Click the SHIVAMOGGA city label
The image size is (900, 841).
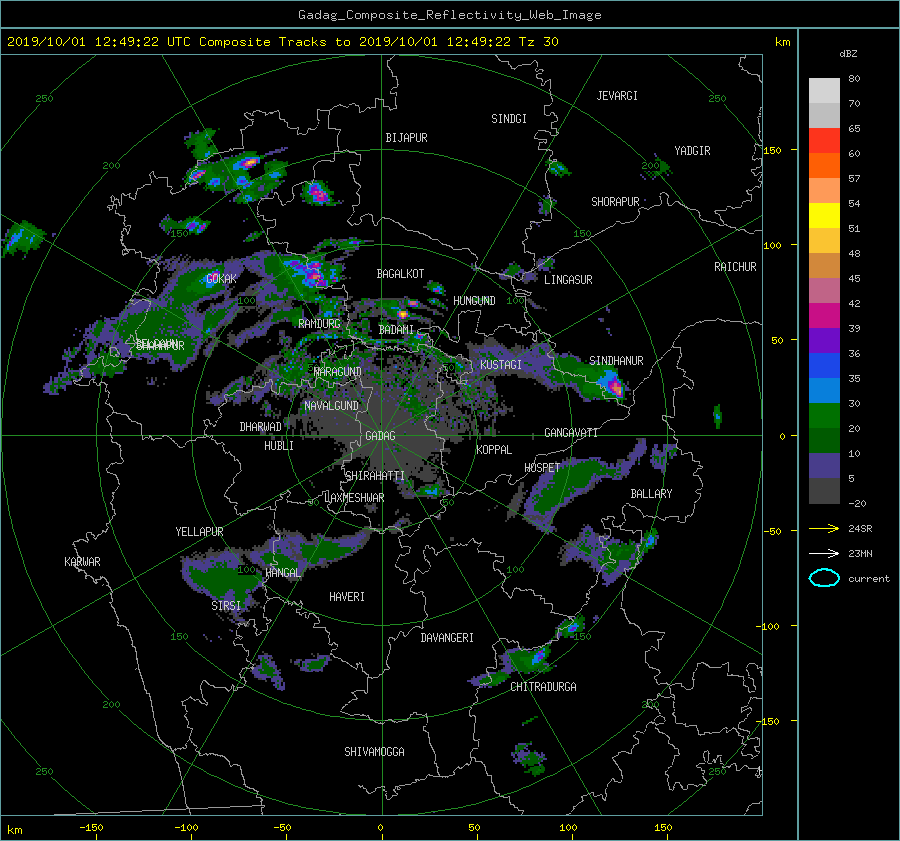(x=374, y=751)
